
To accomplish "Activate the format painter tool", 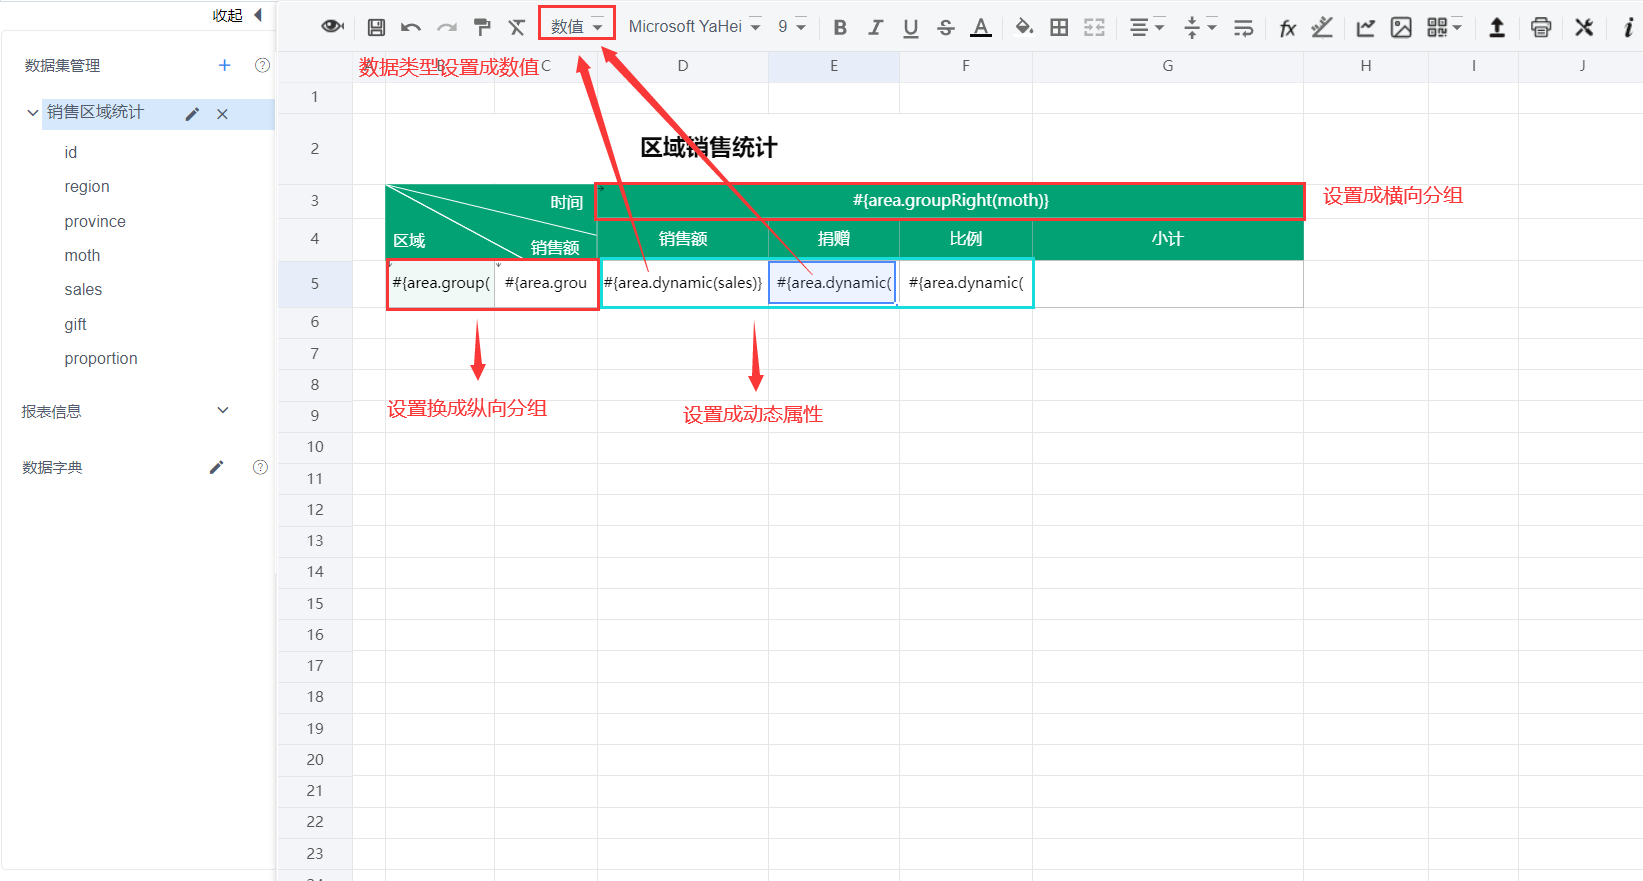I will 482,27.
